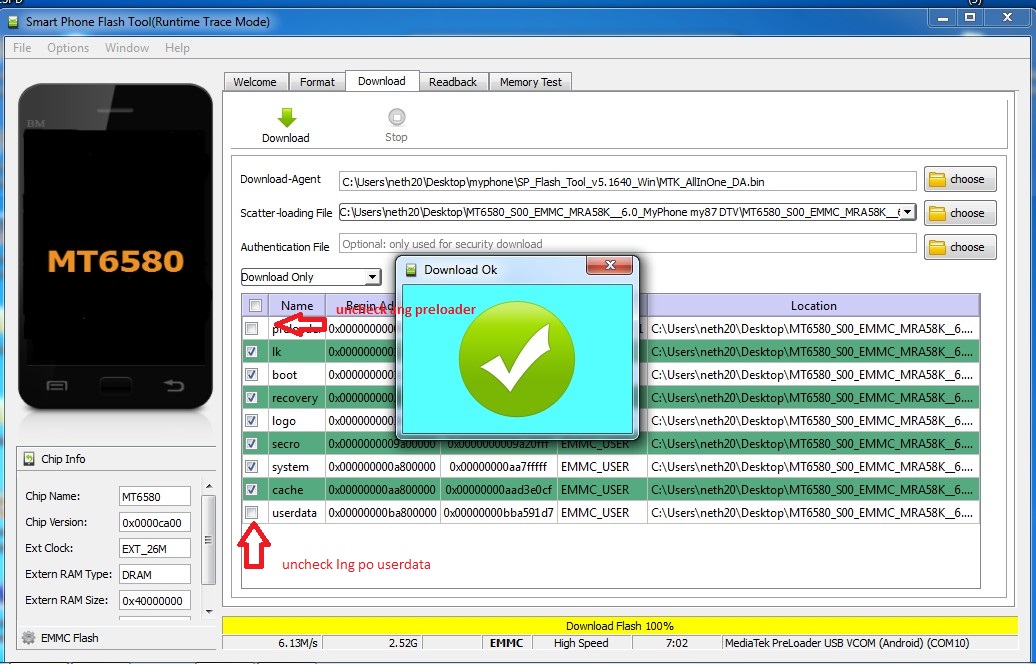Screen dimensions: 1036x664
Task: Click the Authentication File input field
Action: (628, 244)
